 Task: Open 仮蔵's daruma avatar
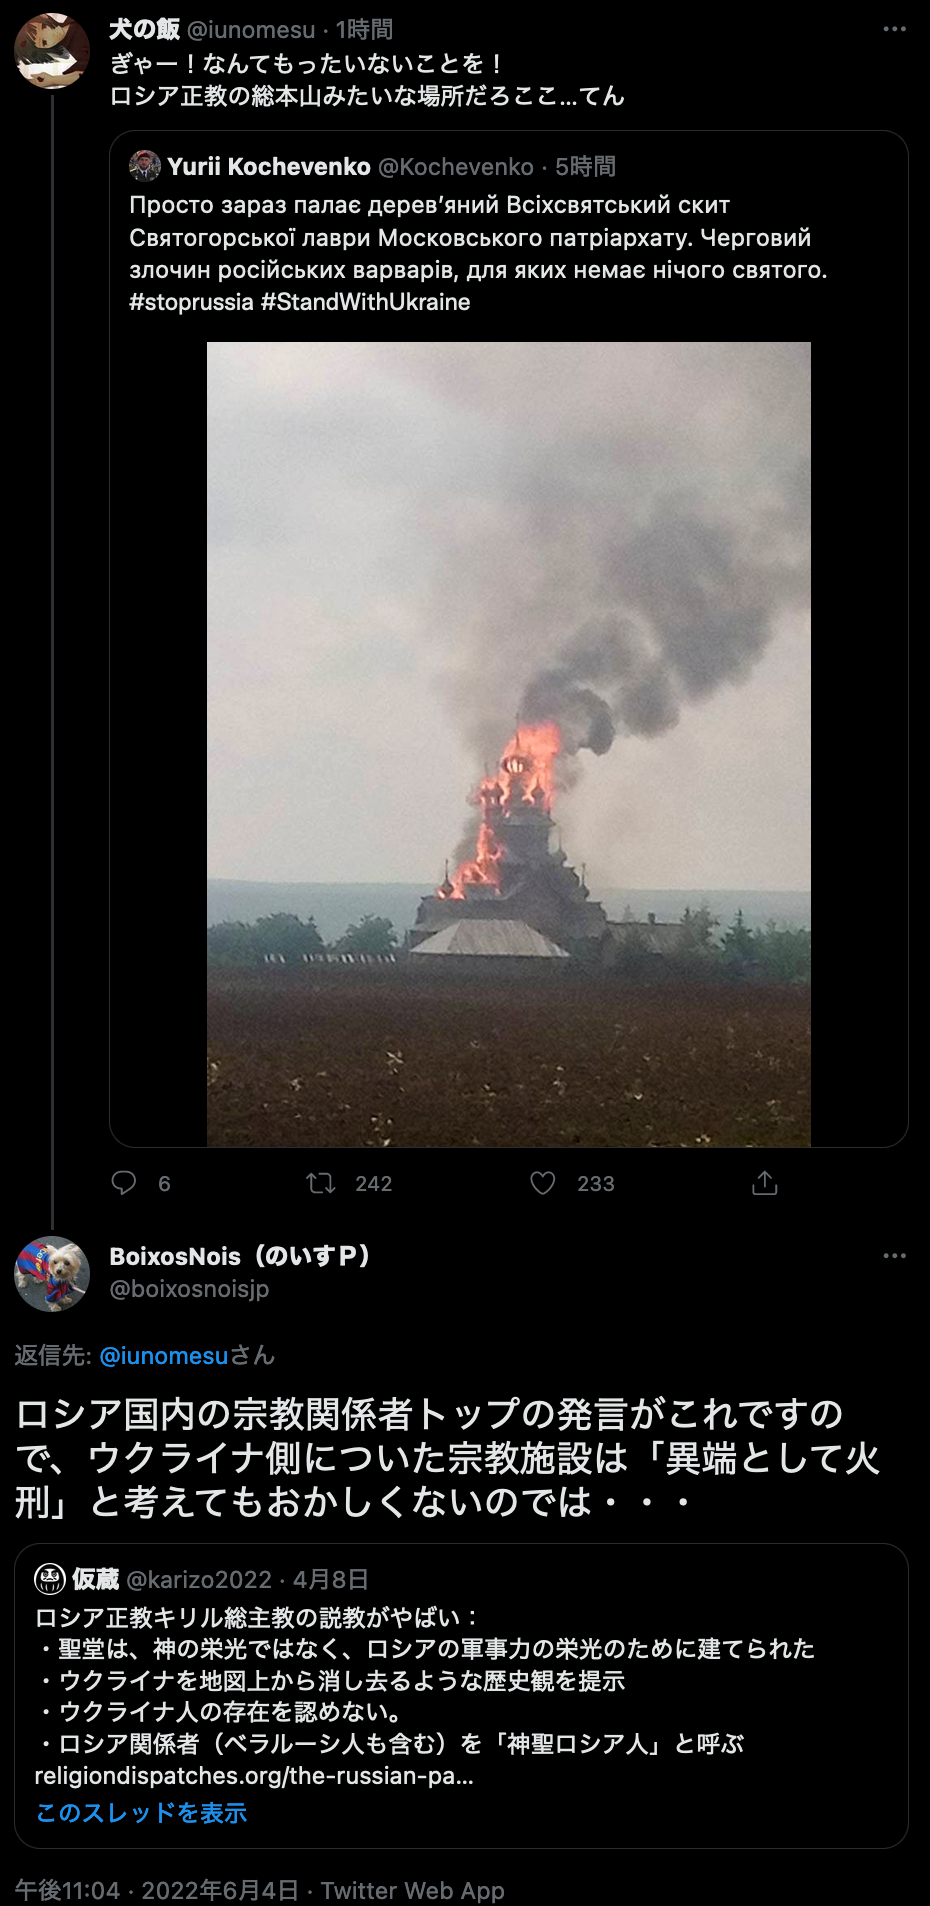(x=50, y=1579)
